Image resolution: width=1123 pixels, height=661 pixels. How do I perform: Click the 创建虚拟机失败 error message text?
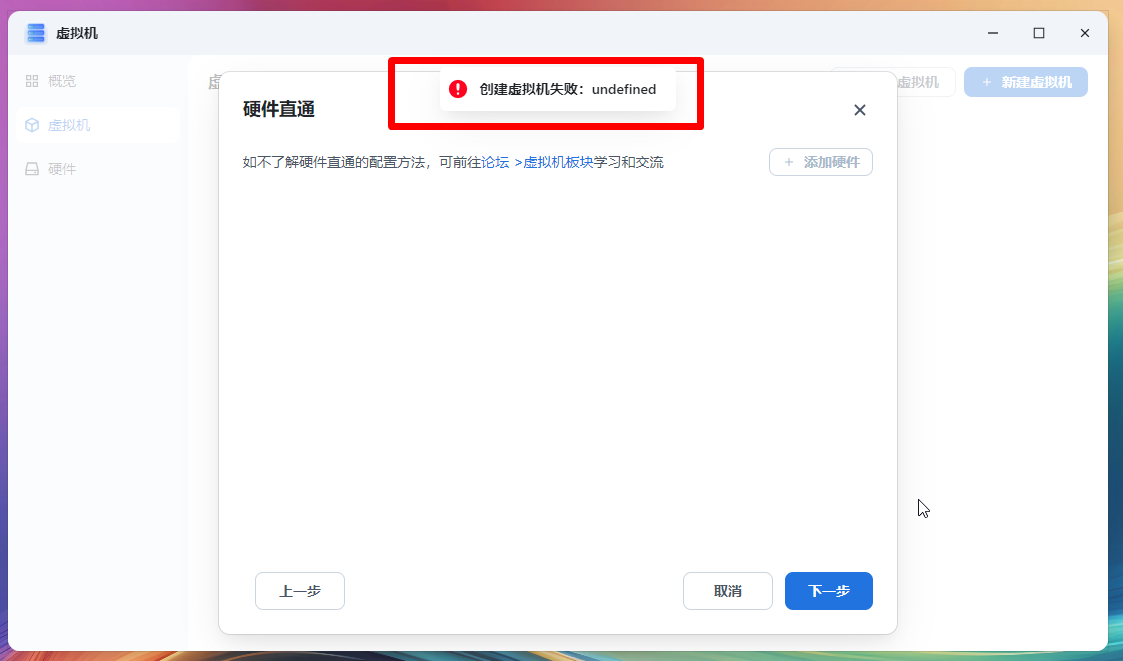pos(568,90)
